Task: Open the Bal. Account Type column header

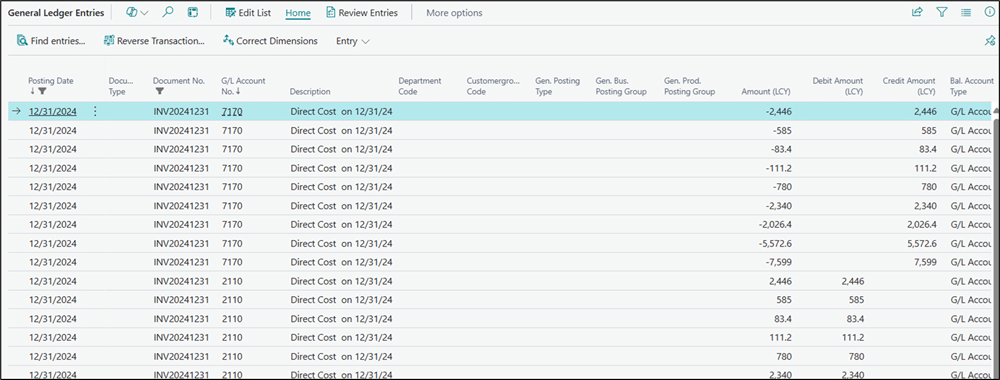Action: coord(972,86)
